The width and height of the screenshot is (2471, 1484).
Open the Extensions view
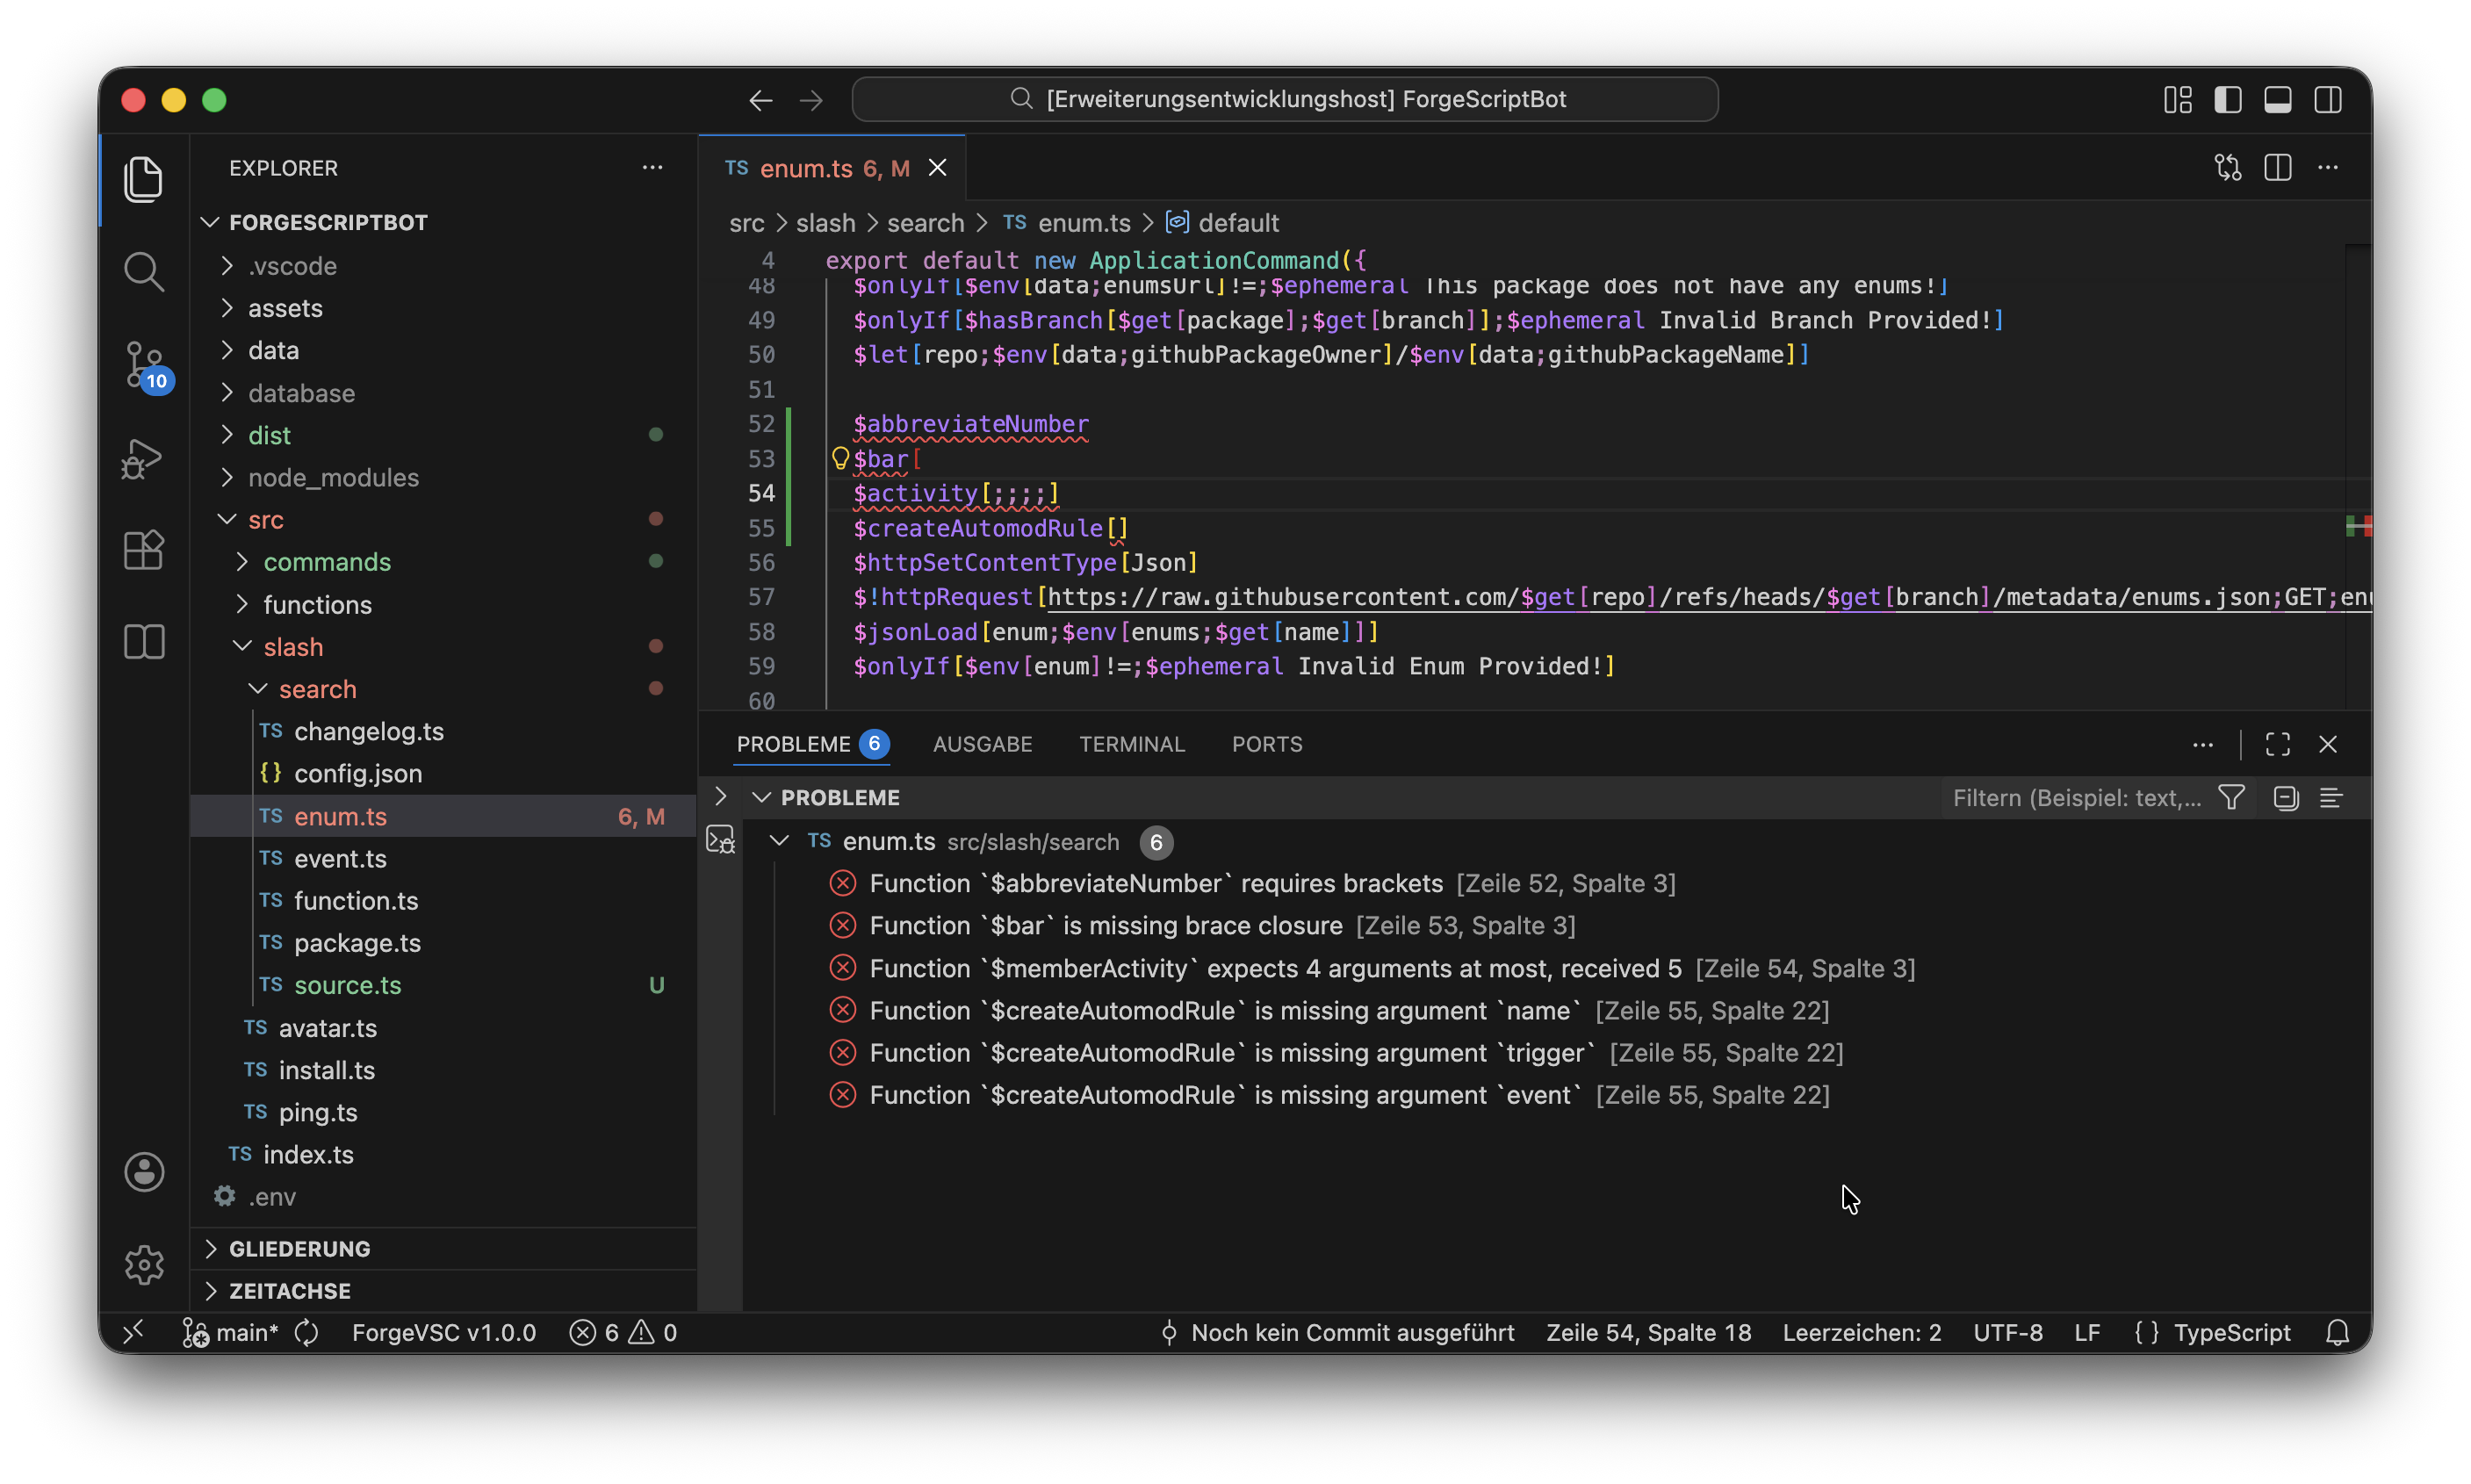[143, 550]
